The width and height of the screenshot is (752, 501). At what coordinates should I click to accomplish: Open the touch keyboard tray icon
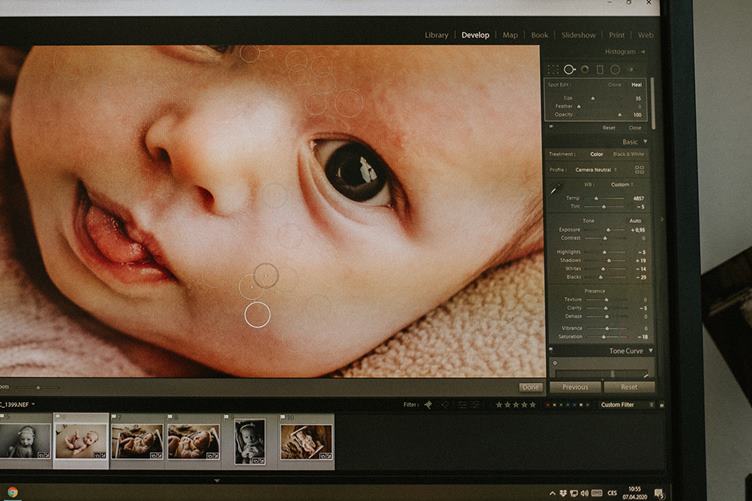point(597,493)
